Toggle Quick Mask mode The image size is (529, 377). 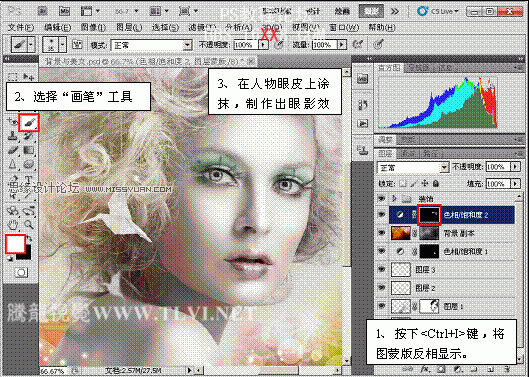[21, 272]
